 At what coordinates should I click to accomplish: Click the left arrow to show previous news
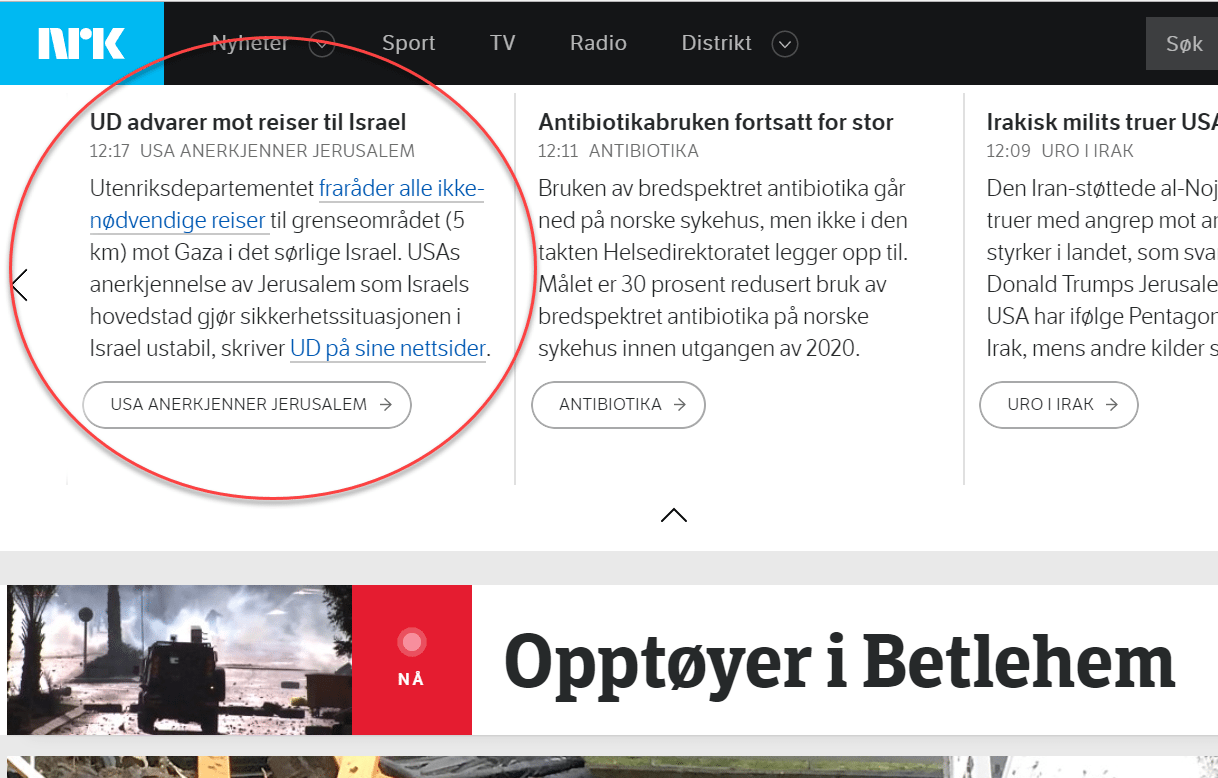(x=20, y=285)
